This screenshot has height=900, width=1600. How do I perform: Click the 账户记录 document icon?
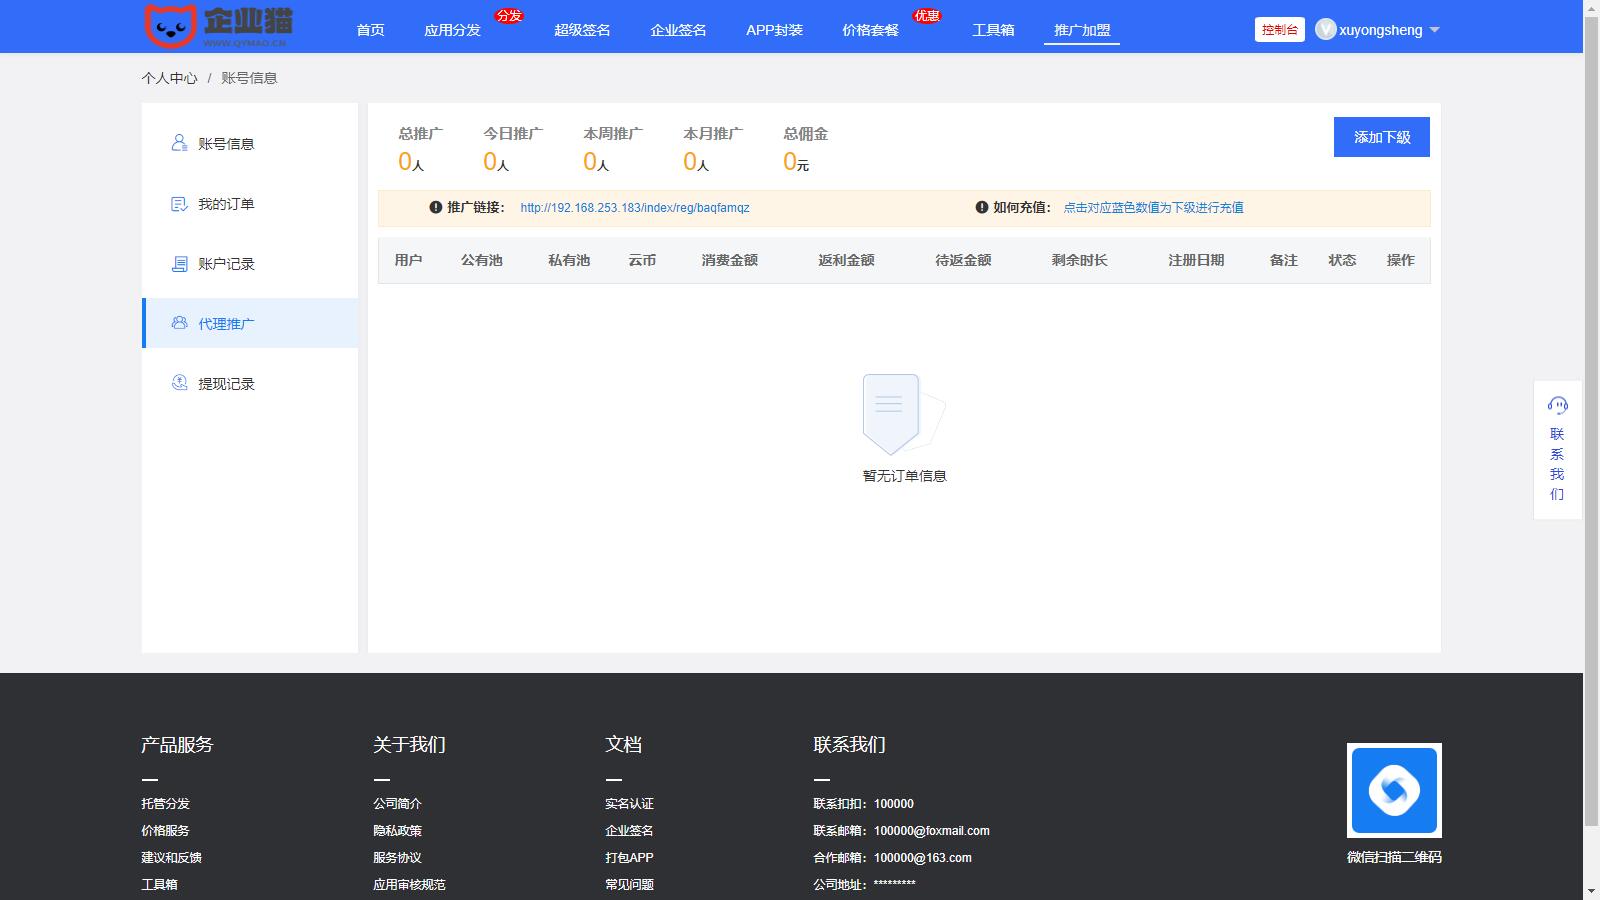click(179, 264)
